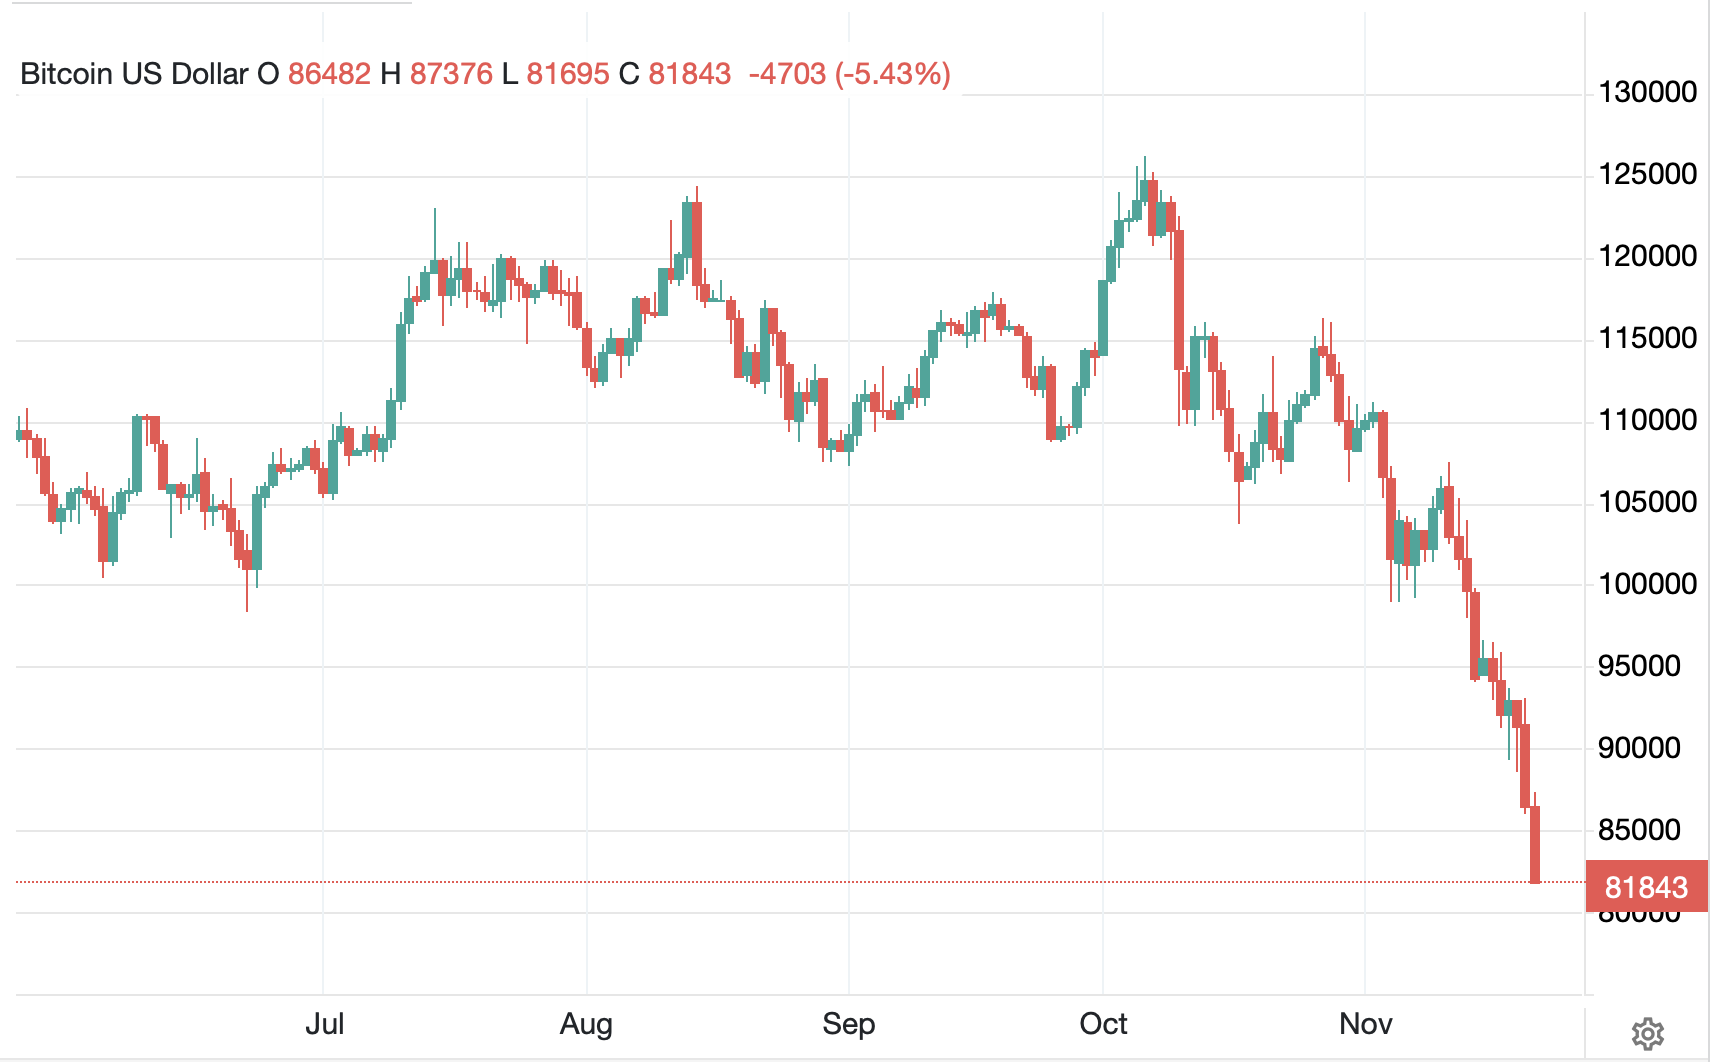Open the chart settings gear icon
The height and width of the screenshot is (1062, 1710).
(1647, 1033)
